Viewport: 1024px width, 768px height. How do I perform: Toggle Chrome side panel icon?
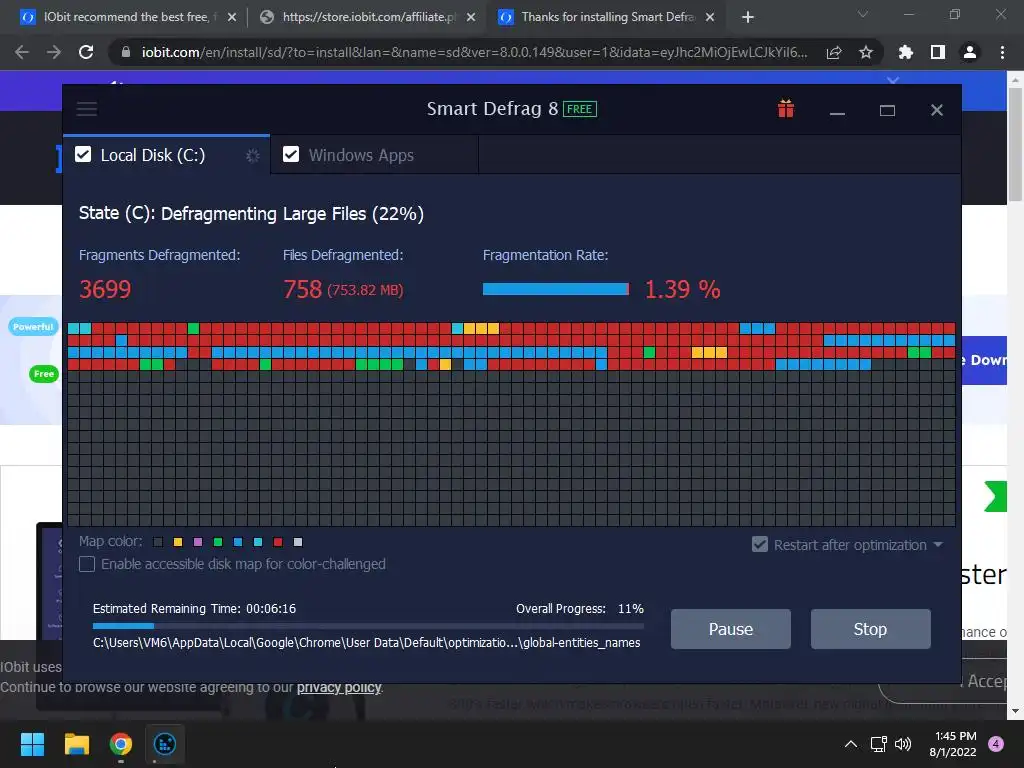coord(938,52)
